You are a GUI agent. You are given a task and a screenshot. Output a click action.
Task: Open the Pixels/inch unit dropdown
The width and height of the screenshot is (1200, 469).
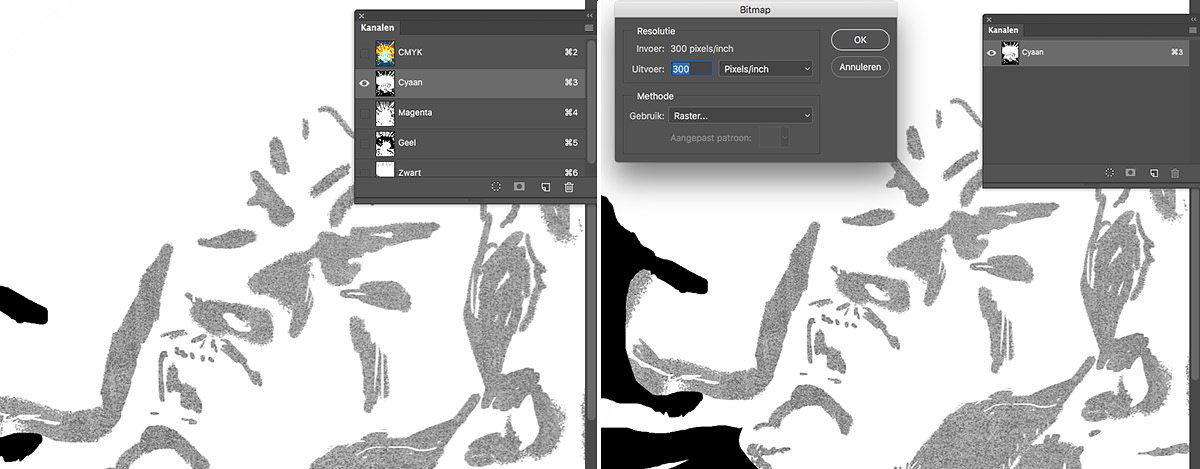coord(766,68)
